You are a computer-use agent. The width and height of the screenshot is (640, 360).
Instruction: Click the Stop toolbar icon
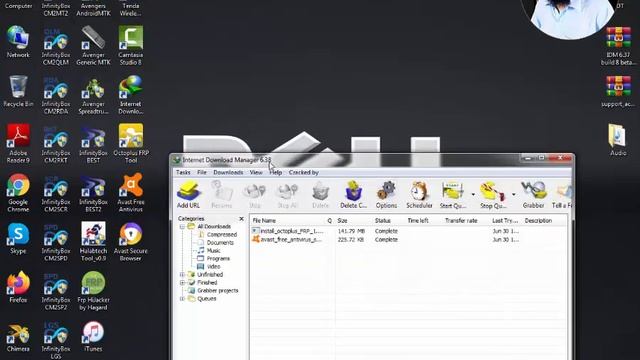click(255, 195)
